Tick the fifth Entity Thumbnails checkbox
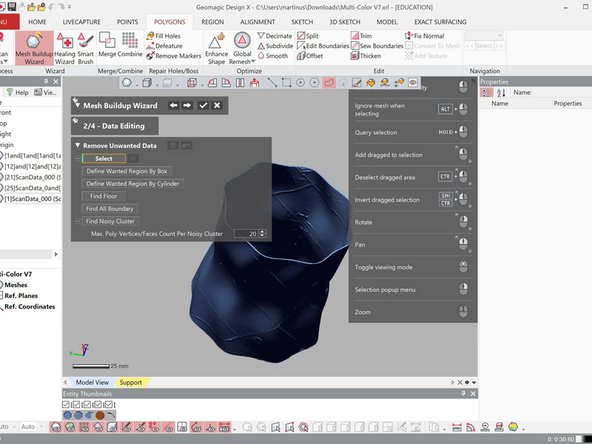Screen dimensions: 592x444 (108, 404)
